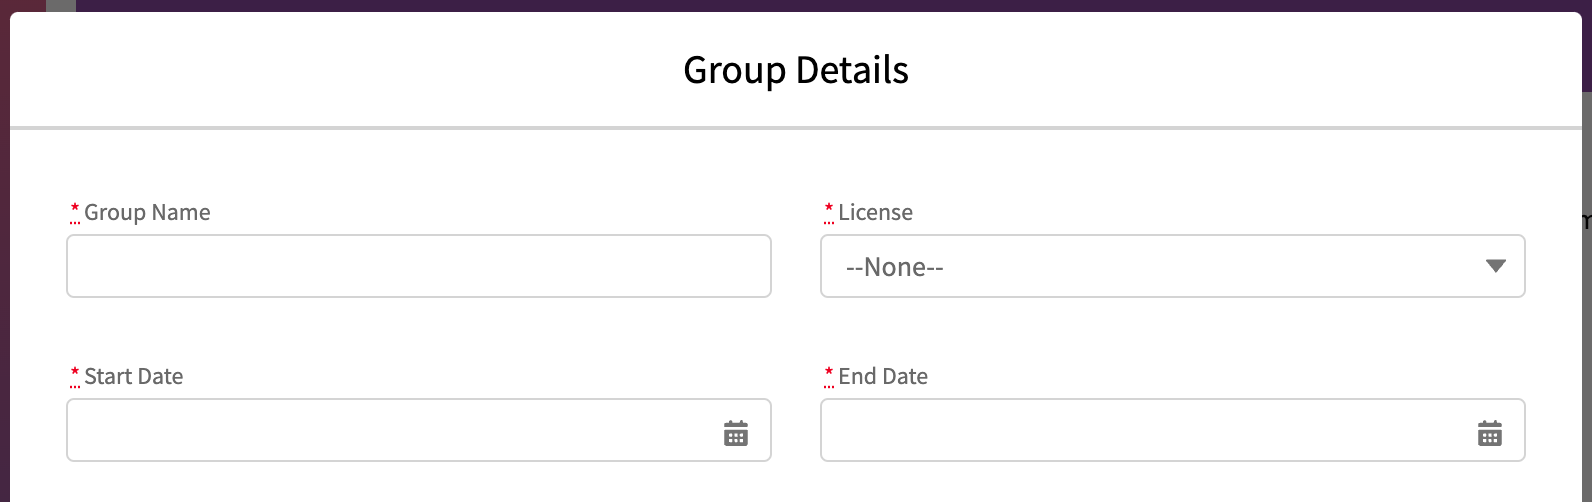The image size is (1592, 502).
Task: Click the End Date field label
Action: 883,376
